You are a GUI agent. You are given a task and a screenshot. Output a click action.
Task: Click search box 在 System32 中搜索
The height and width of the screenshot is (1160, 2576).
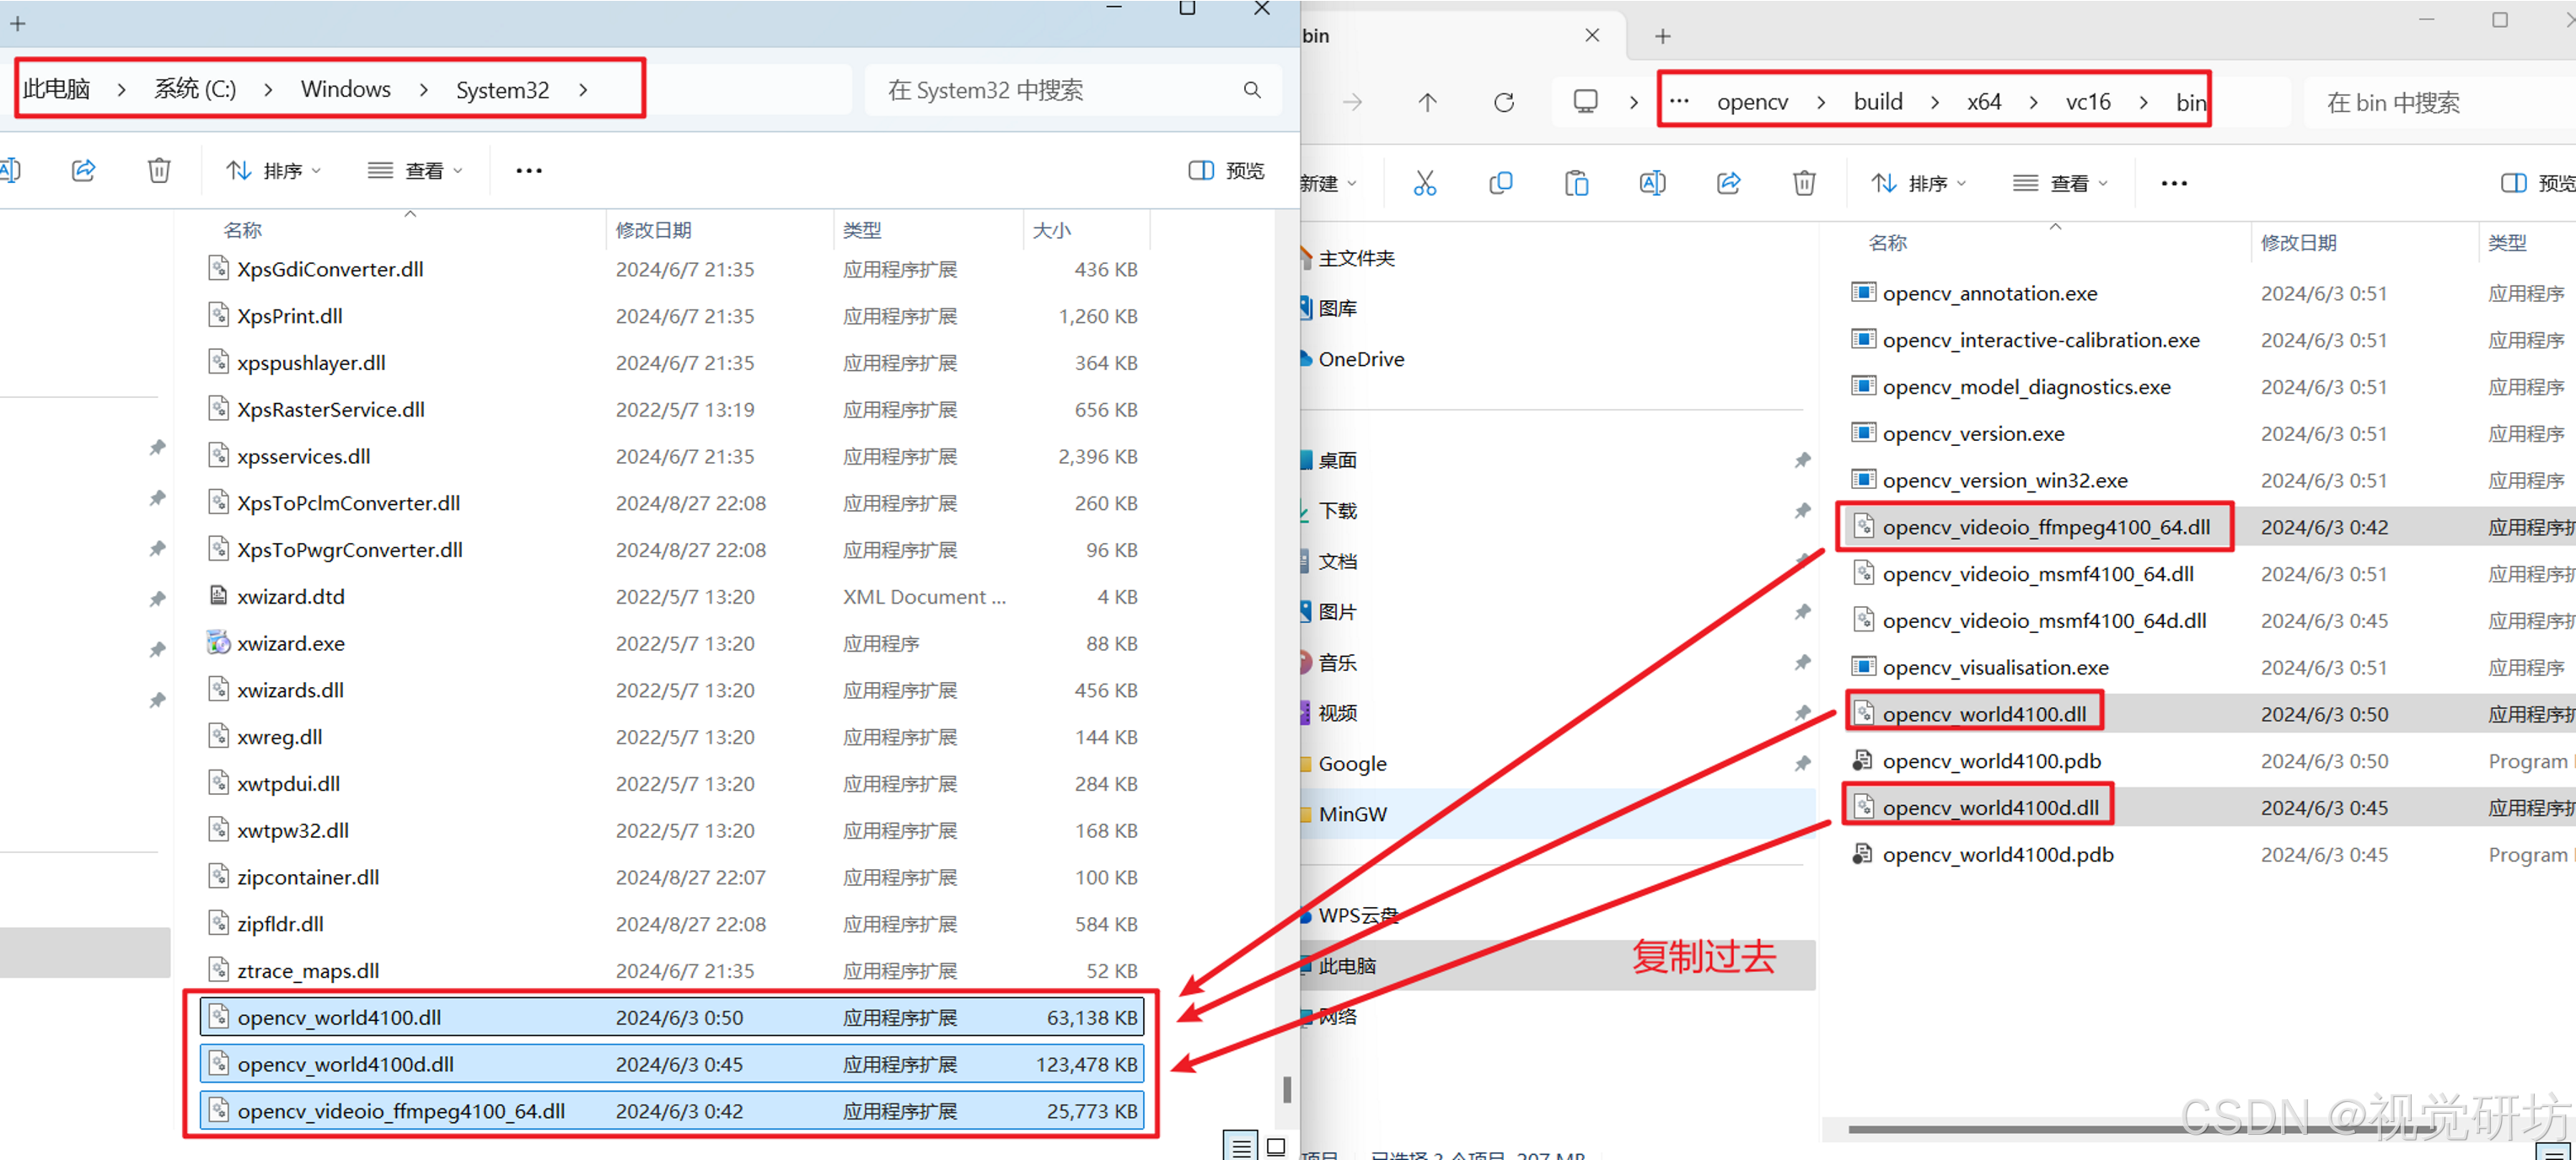tap(1072, 90)
